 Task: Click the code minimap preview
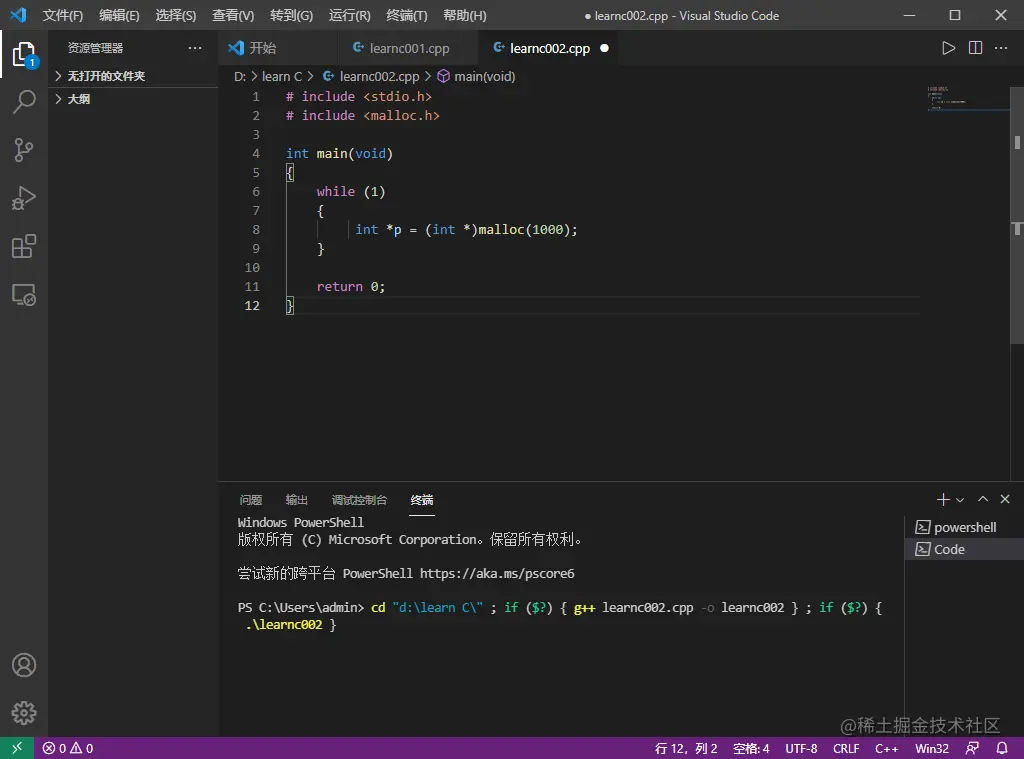pos(968,99)
